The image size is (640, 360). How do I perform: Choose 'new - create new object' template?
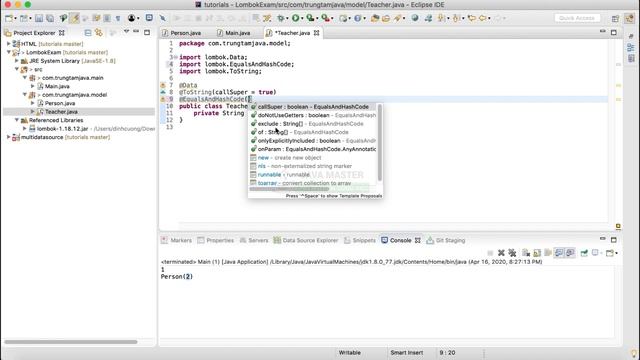(x=313, y=158)
